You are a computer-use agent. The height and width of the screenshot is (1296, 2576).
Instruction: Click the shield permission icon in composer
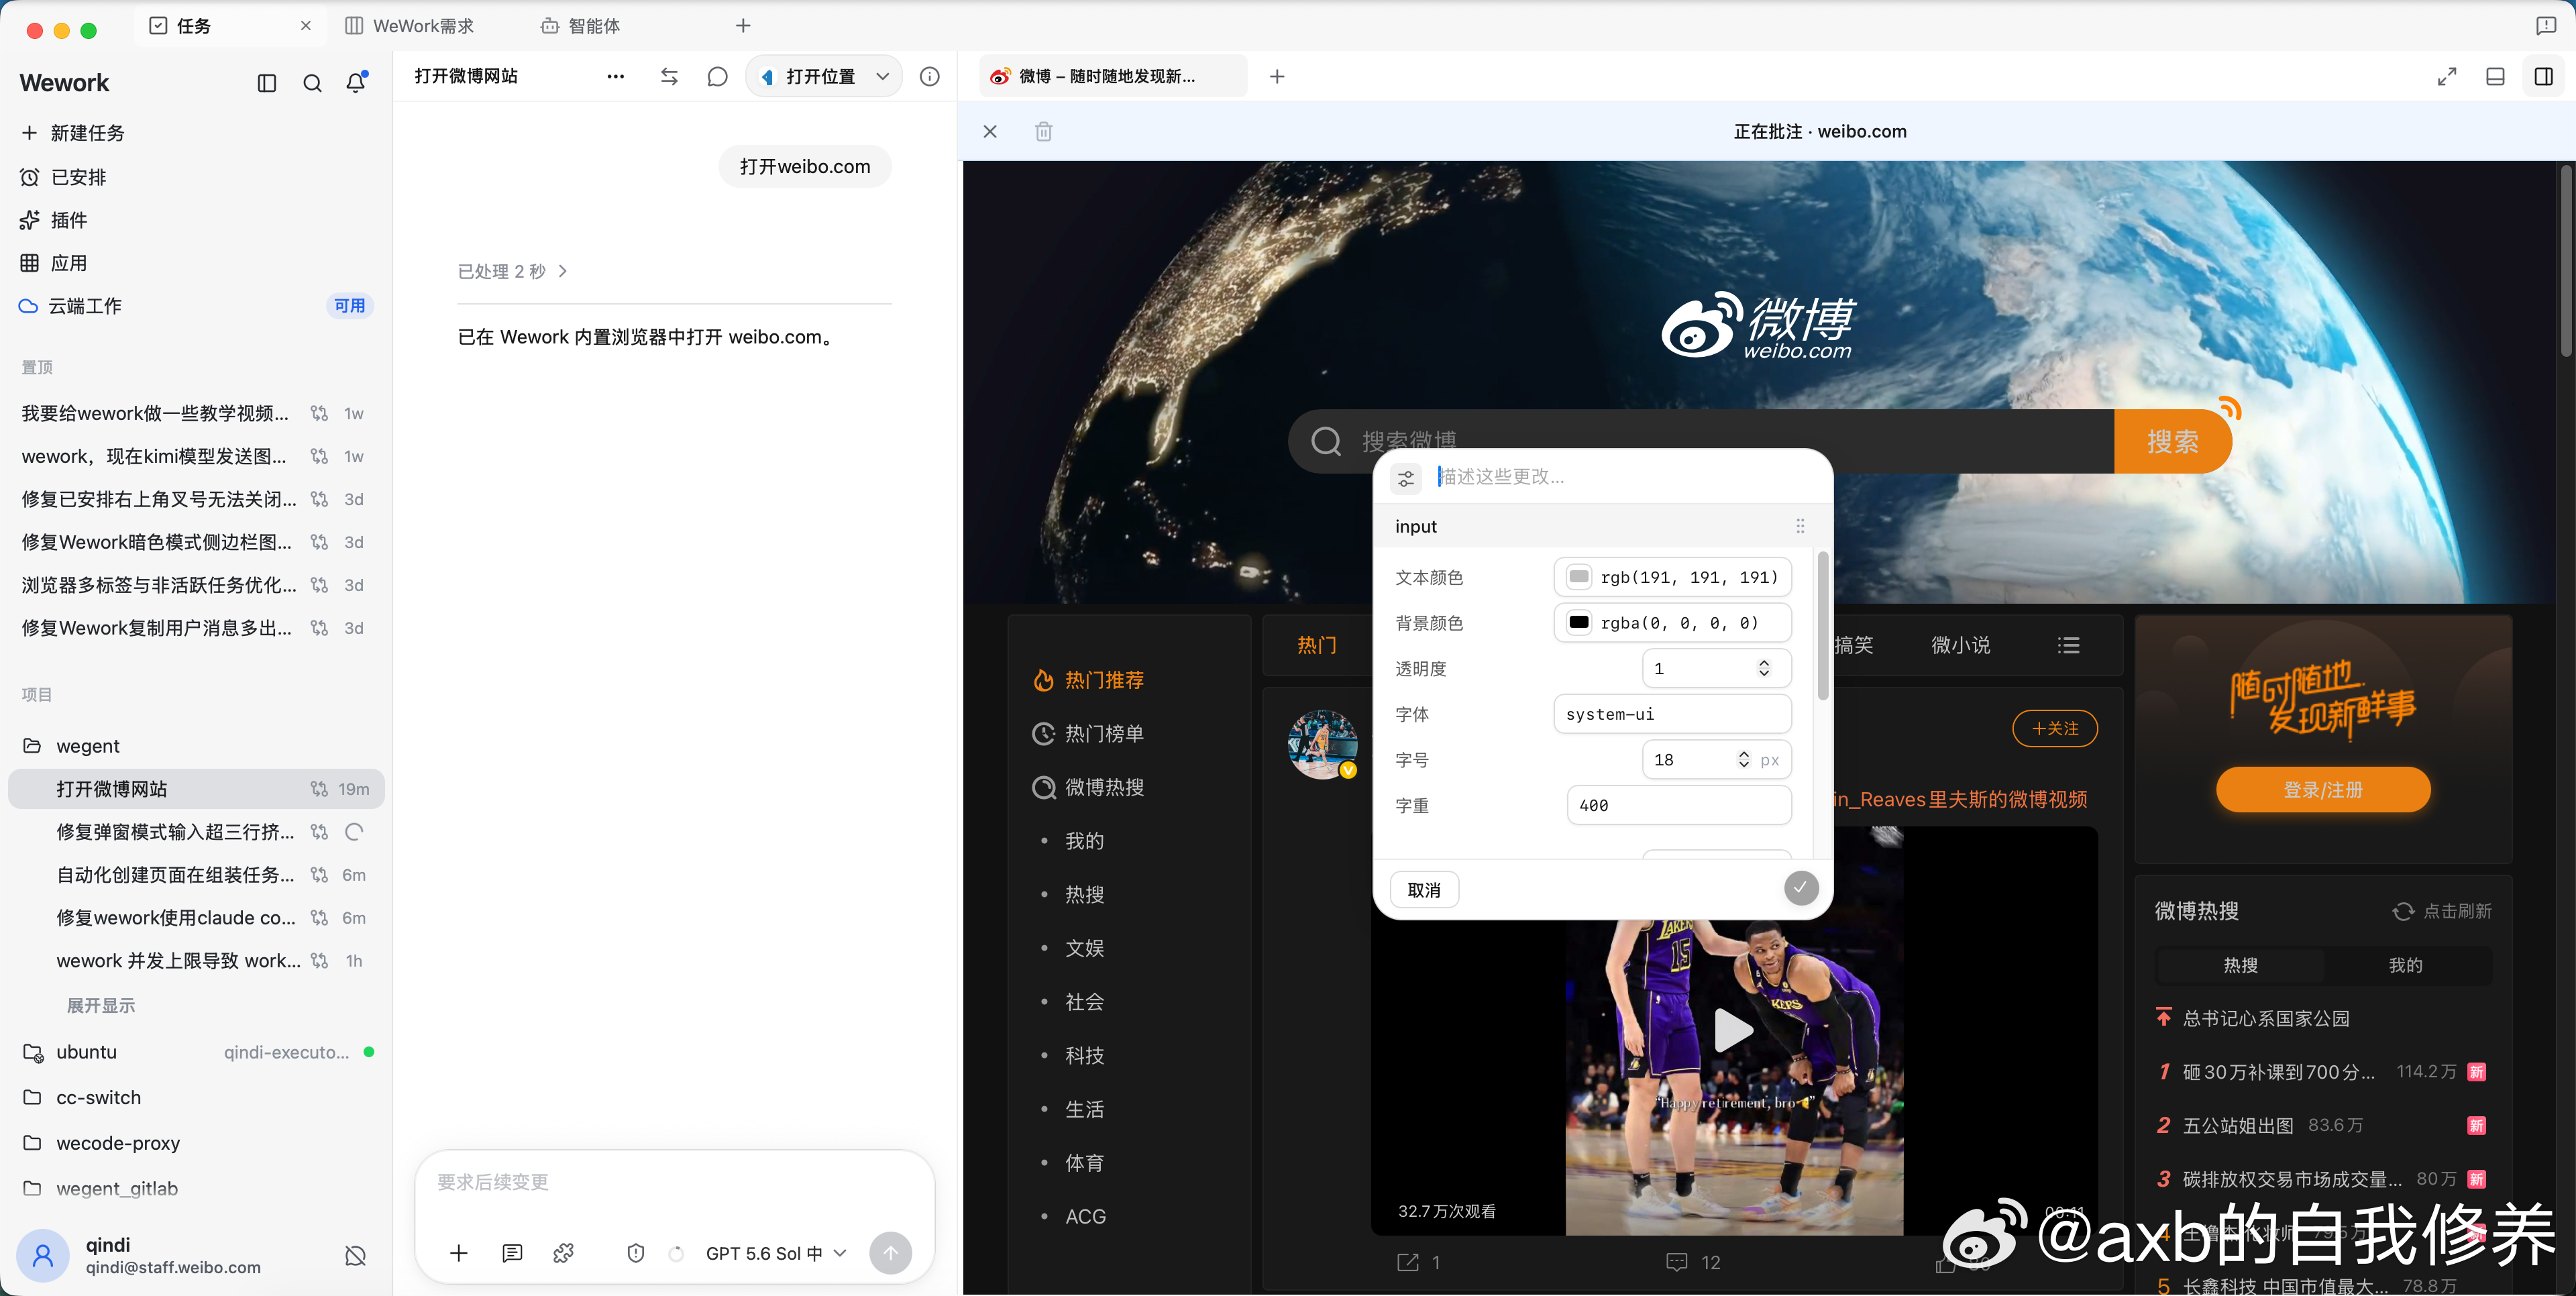[635, 1253]
